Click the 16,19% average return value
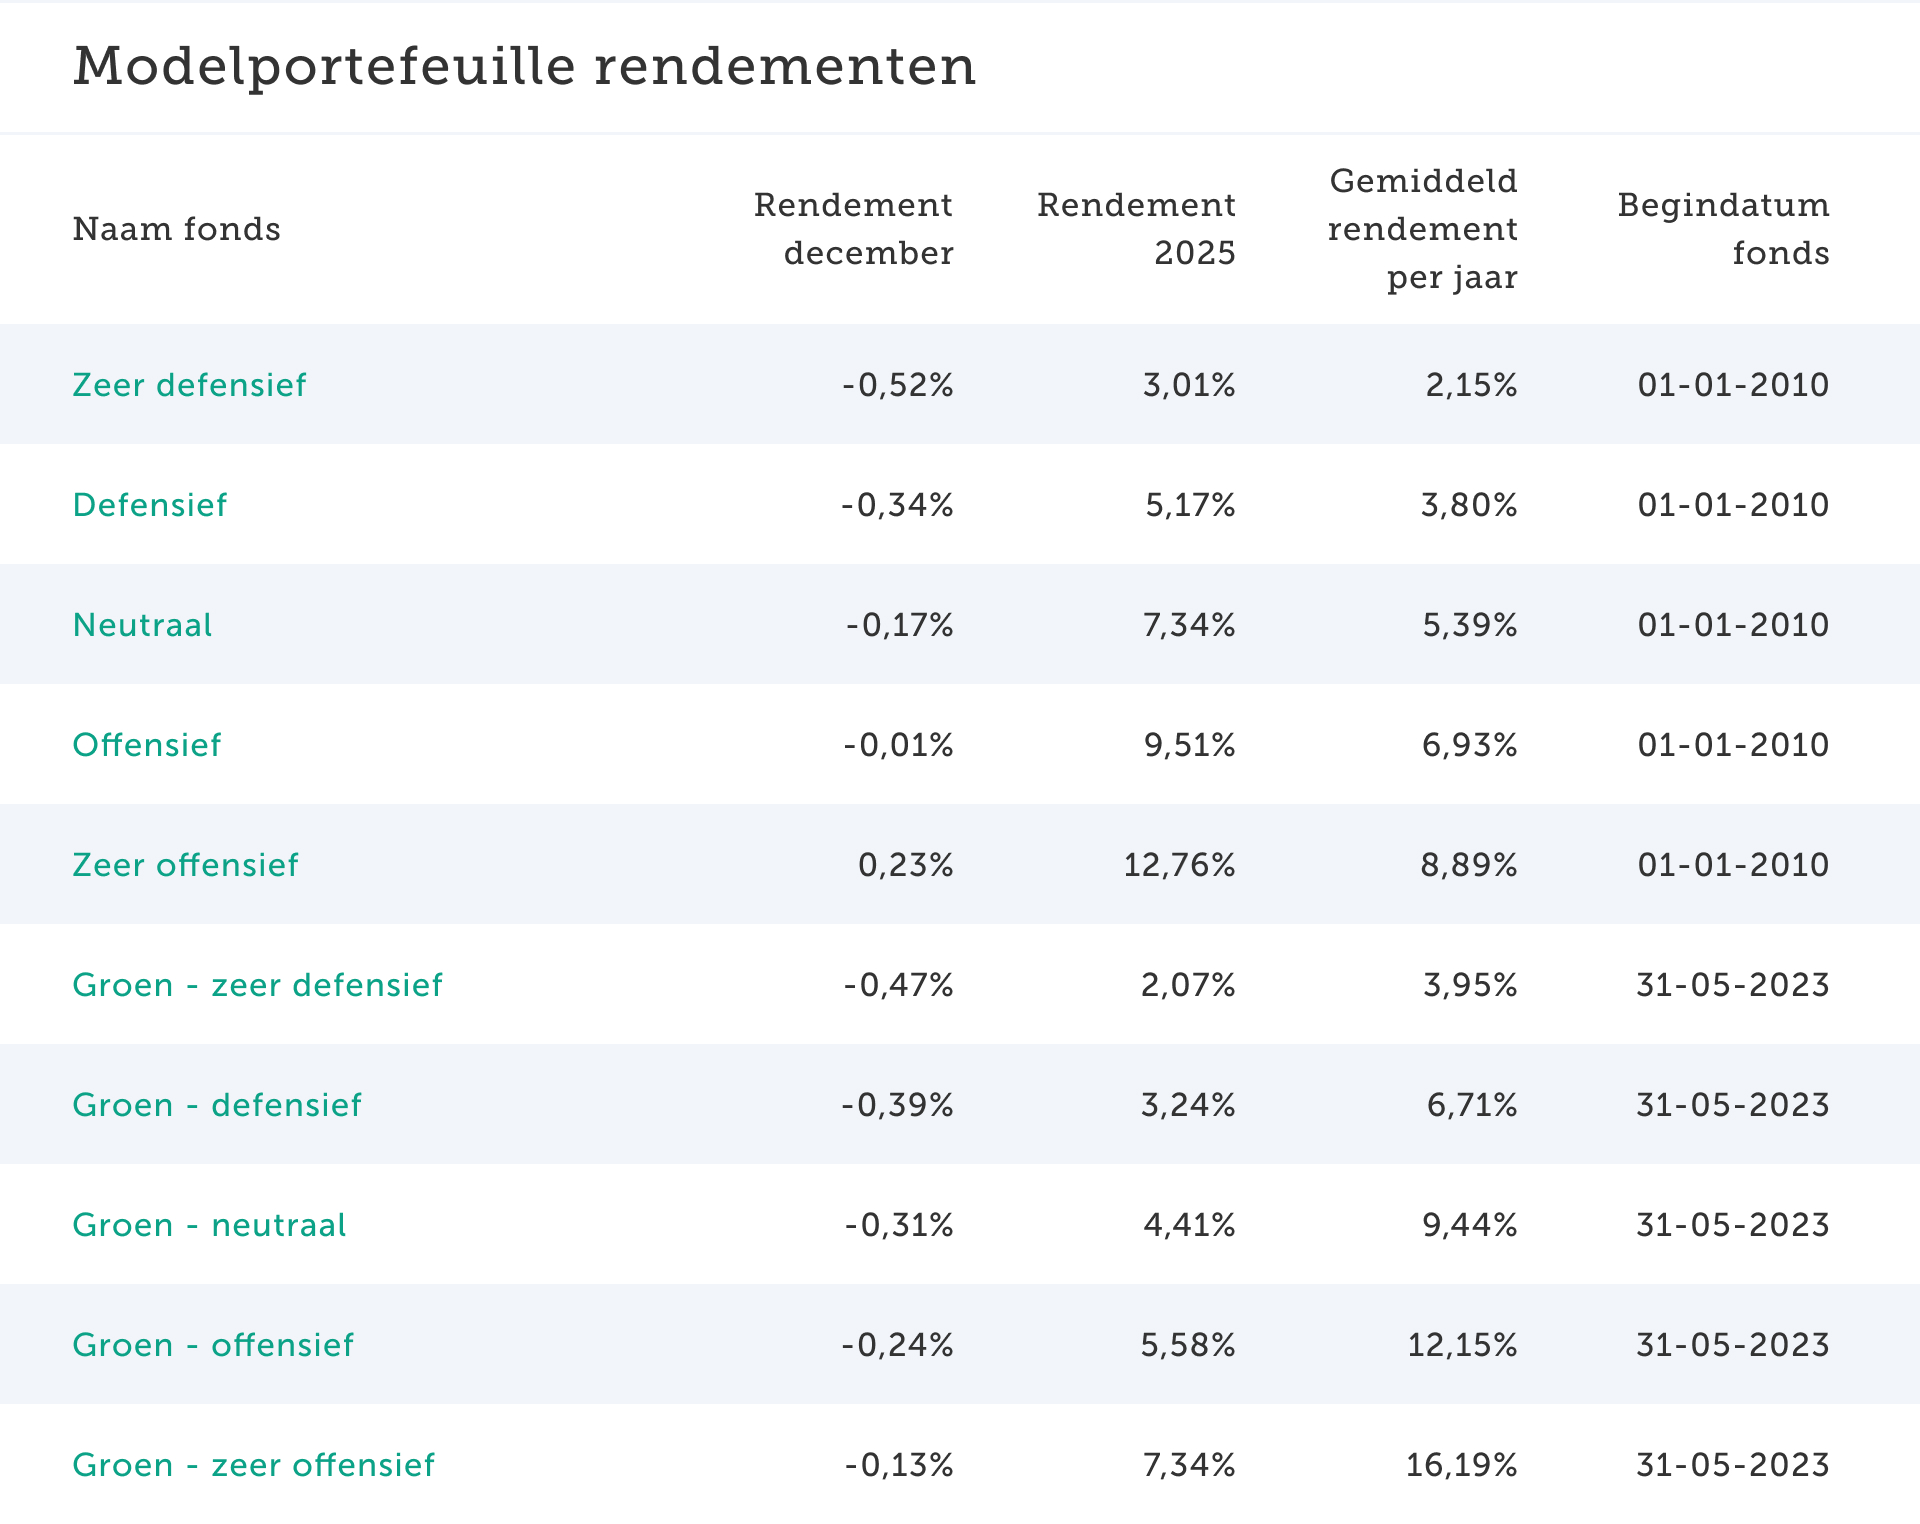This screenshot has width=1920, height=1524. click(1461, 1465)
